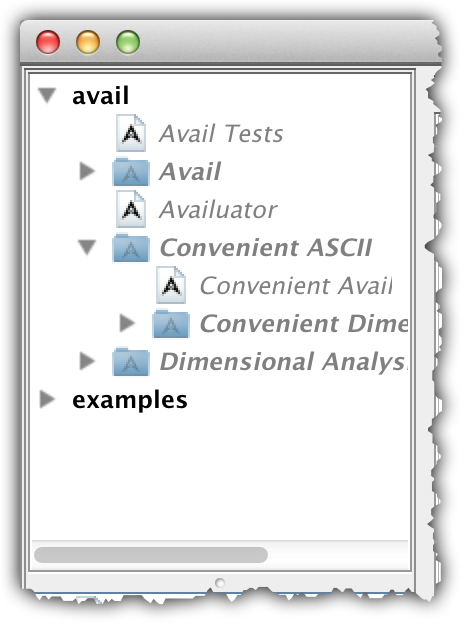Select the Avail Tests module label
The height and width of the screenshot is (626, 464).
click(x=221, y=133)
